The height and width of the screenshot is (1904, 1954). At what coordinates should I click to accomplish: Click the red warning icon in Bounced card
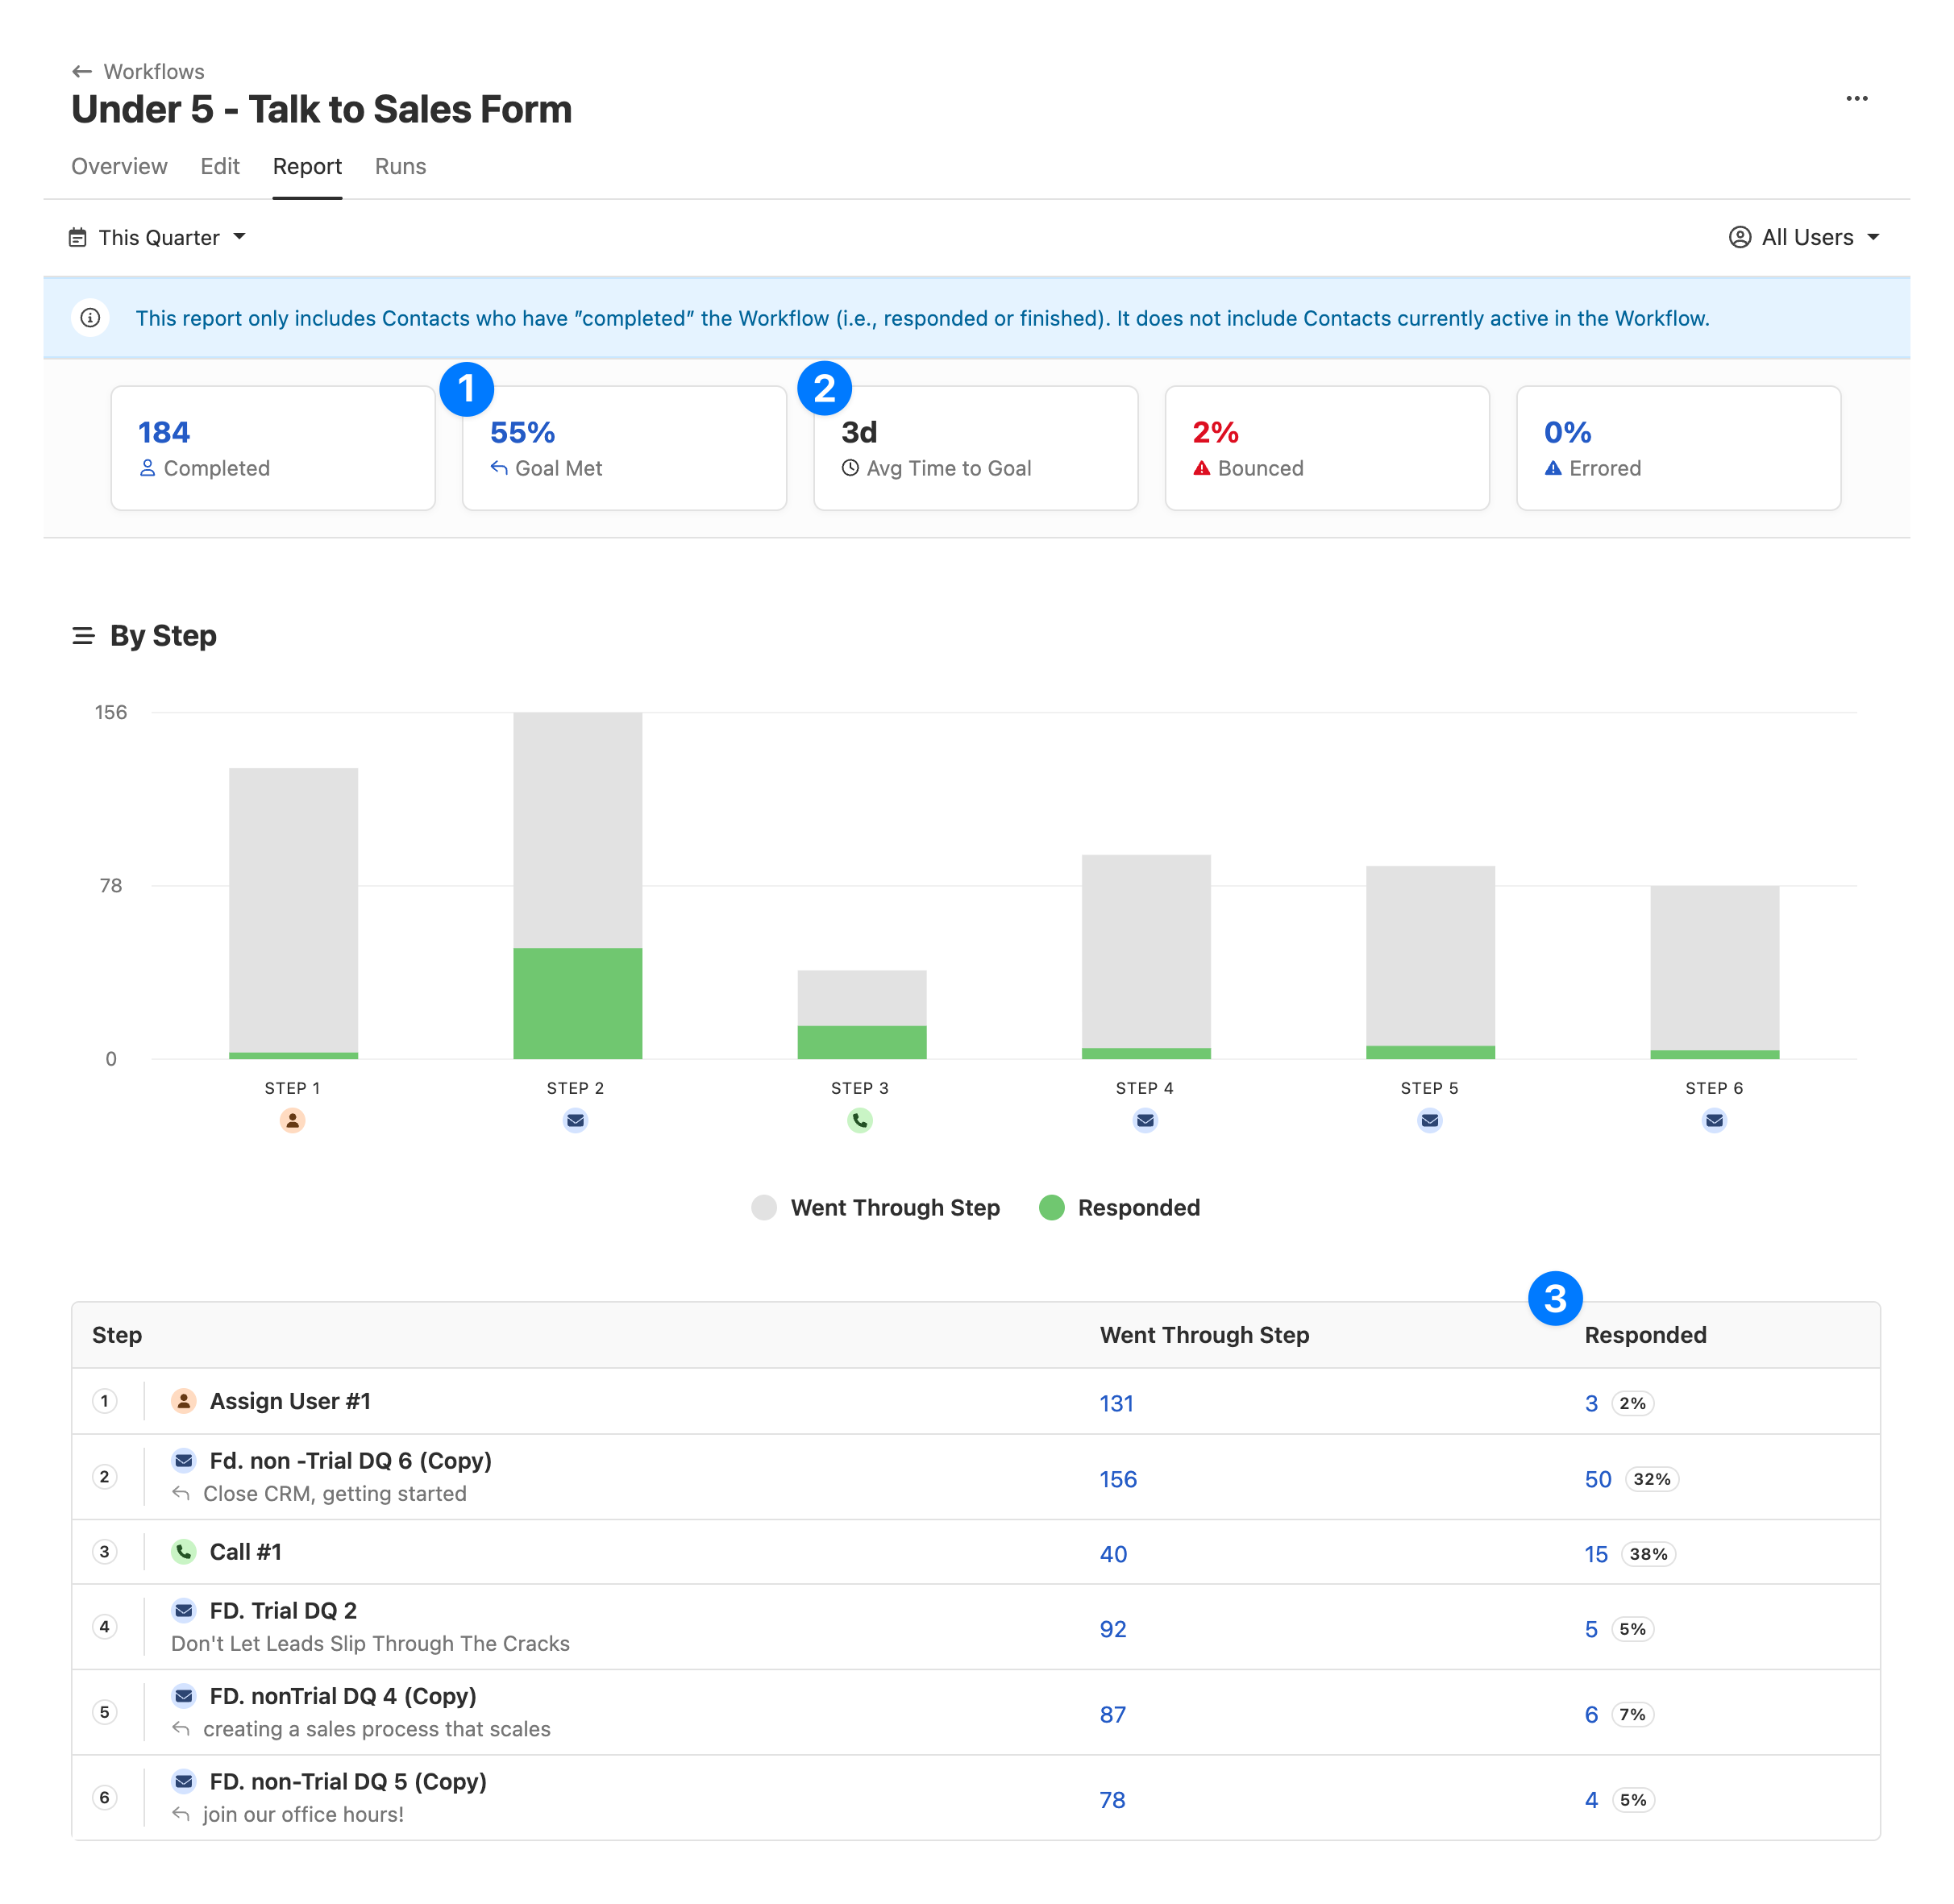pos(1201,468)
